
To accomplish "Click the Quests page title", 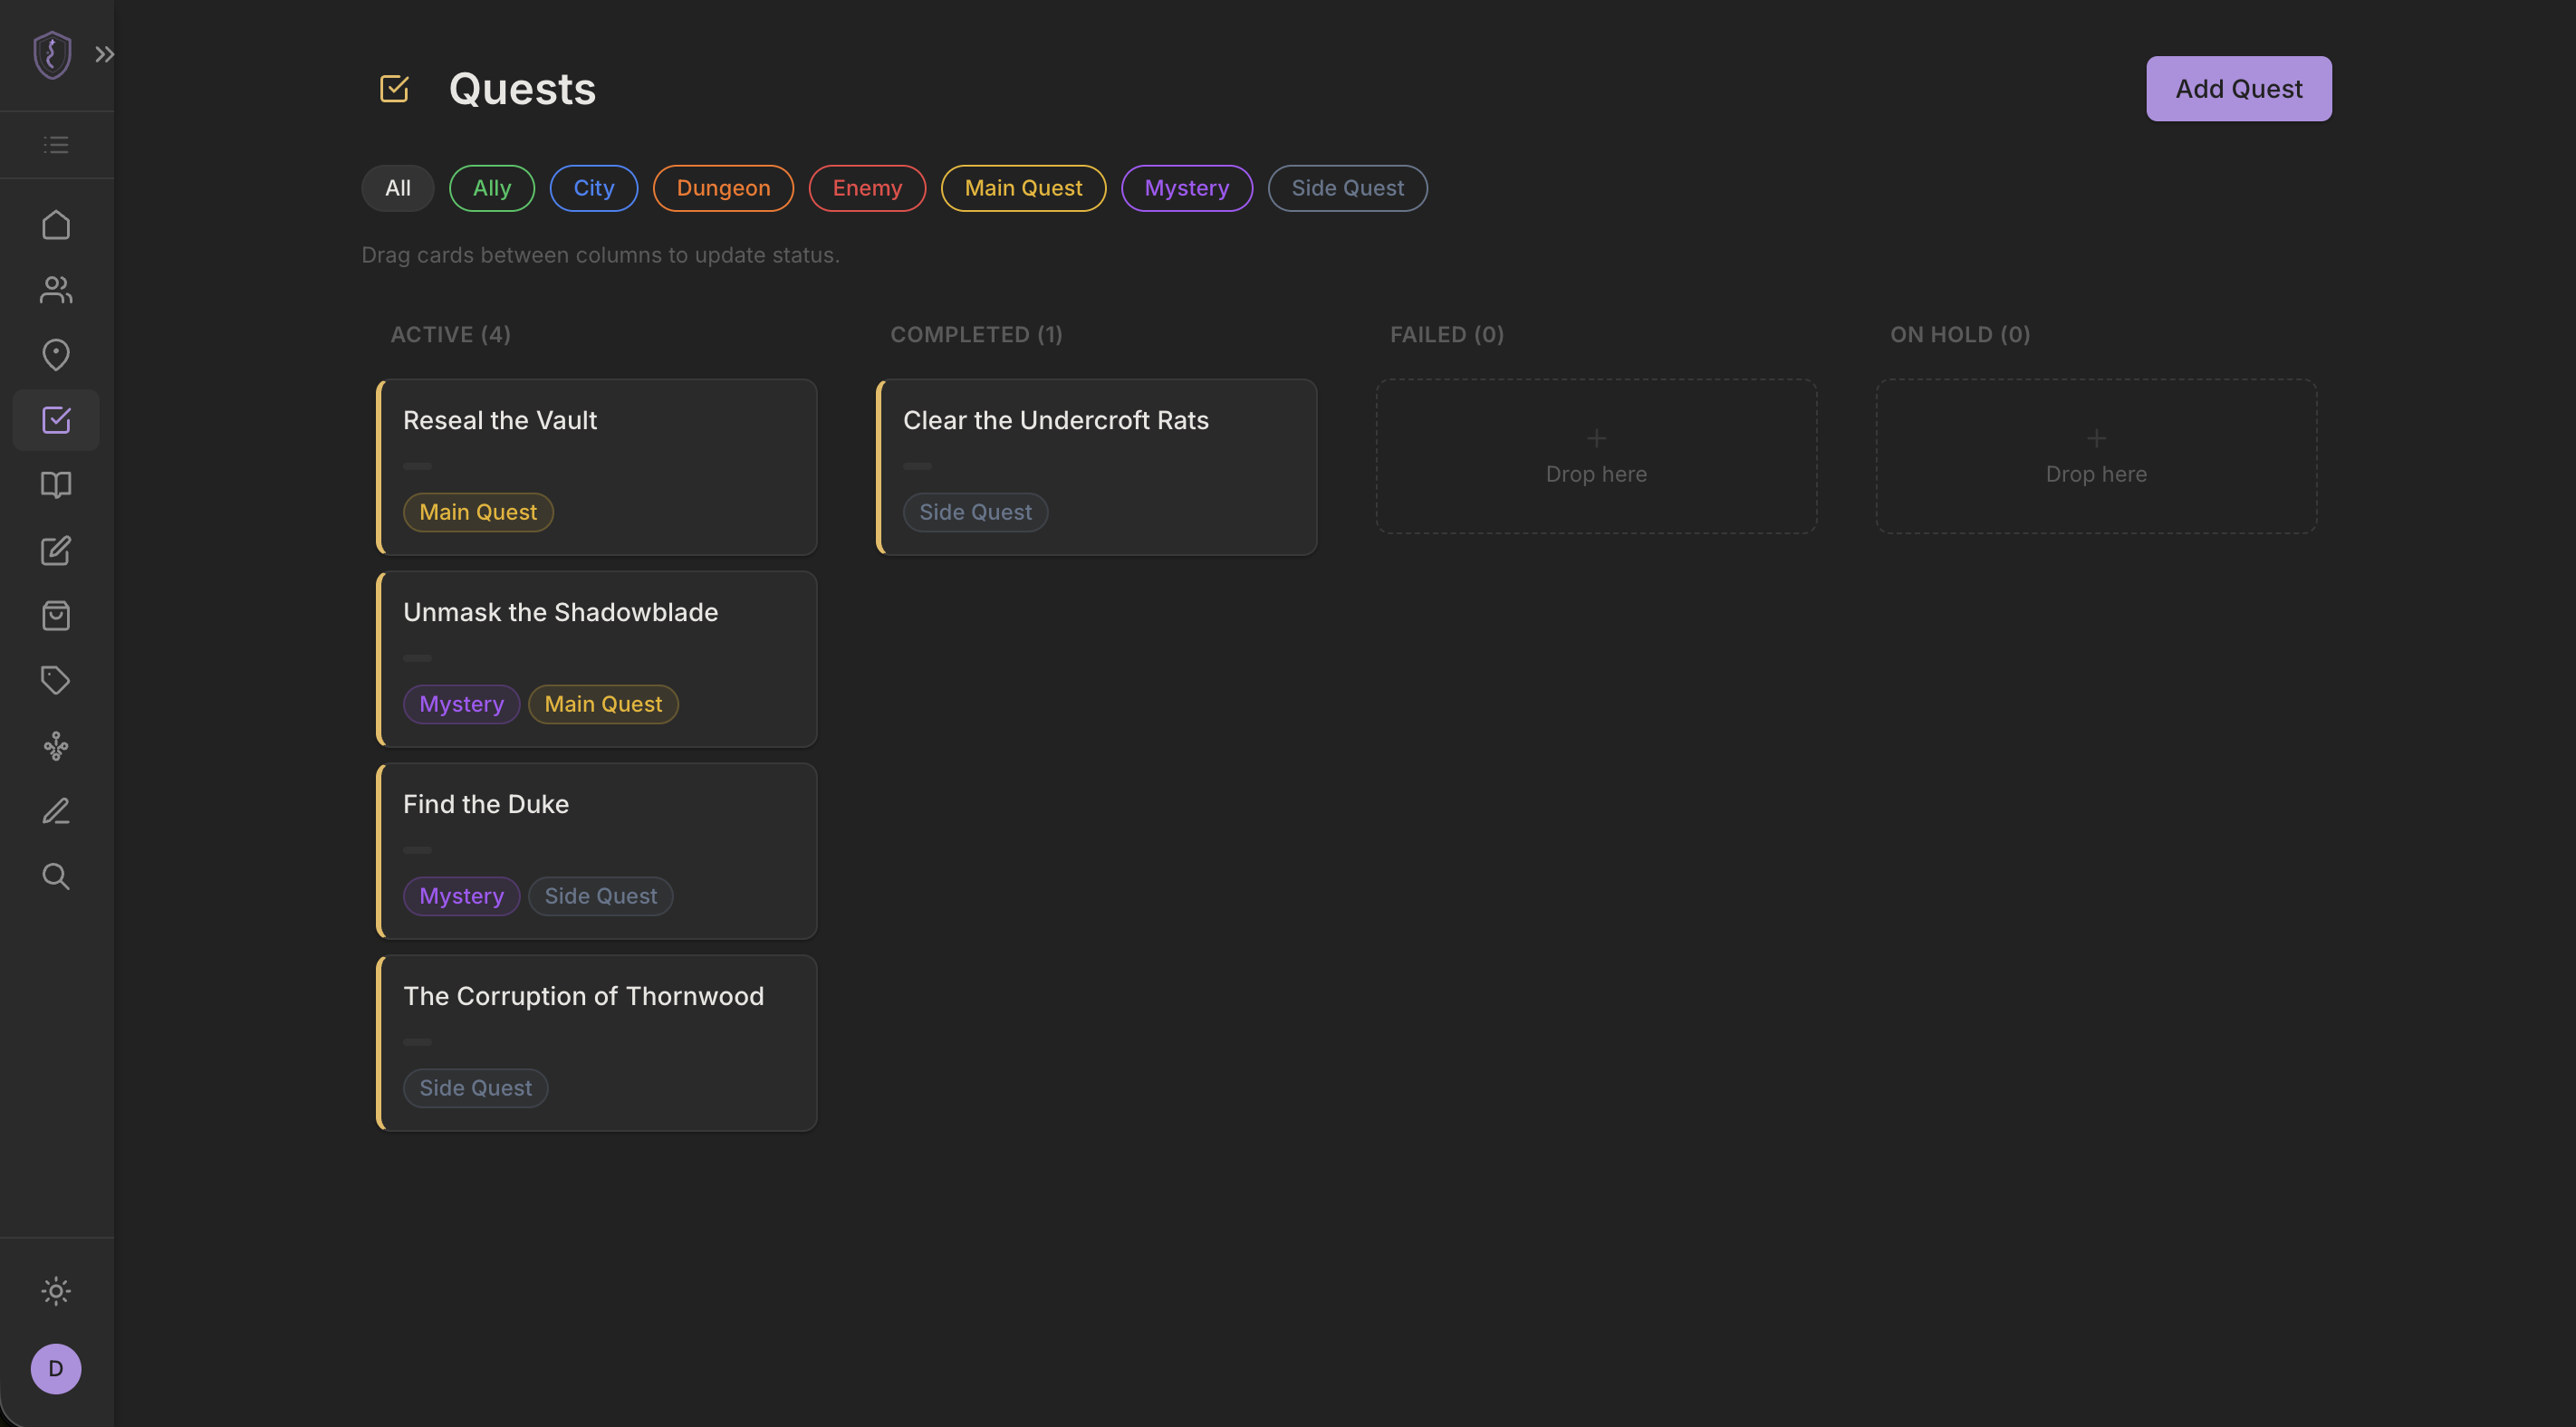I will coord(522,89).
